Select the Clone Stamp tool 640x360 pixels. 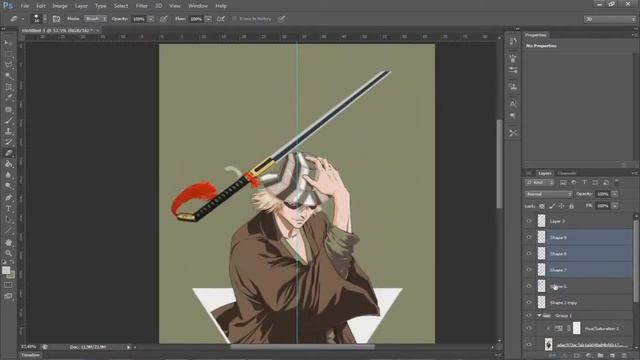pyautogui.click(x=8, y=131)
